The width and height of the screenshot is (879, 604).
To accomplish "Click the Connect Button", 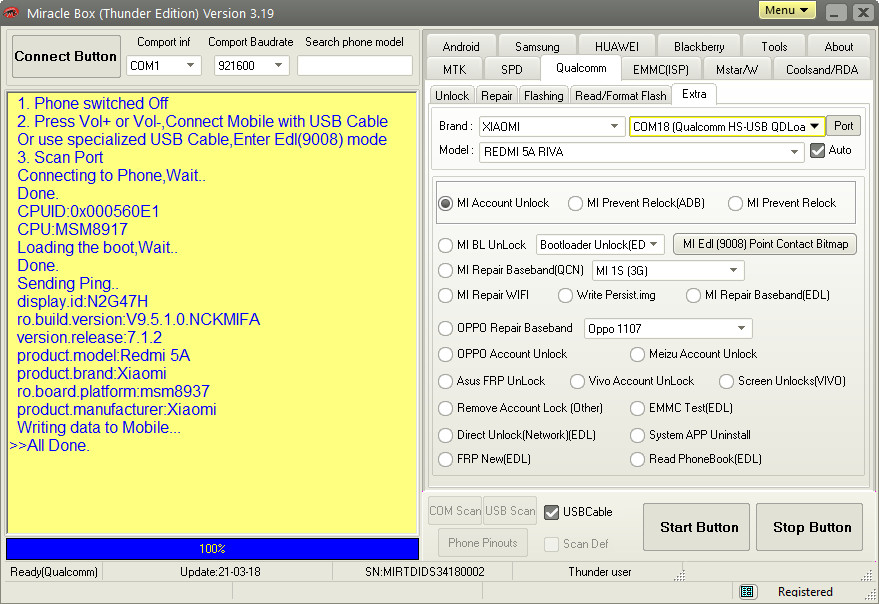I will point(66,56).
